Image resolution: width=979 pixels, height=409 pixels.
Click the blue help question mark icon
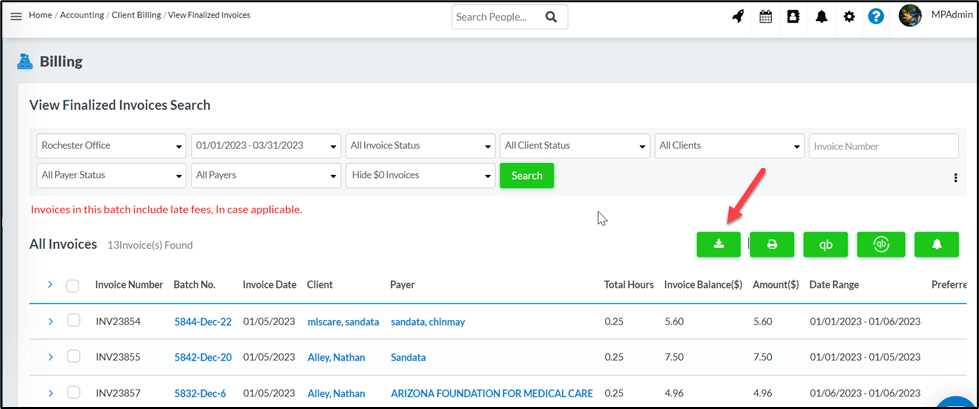(x=876, y=17)
